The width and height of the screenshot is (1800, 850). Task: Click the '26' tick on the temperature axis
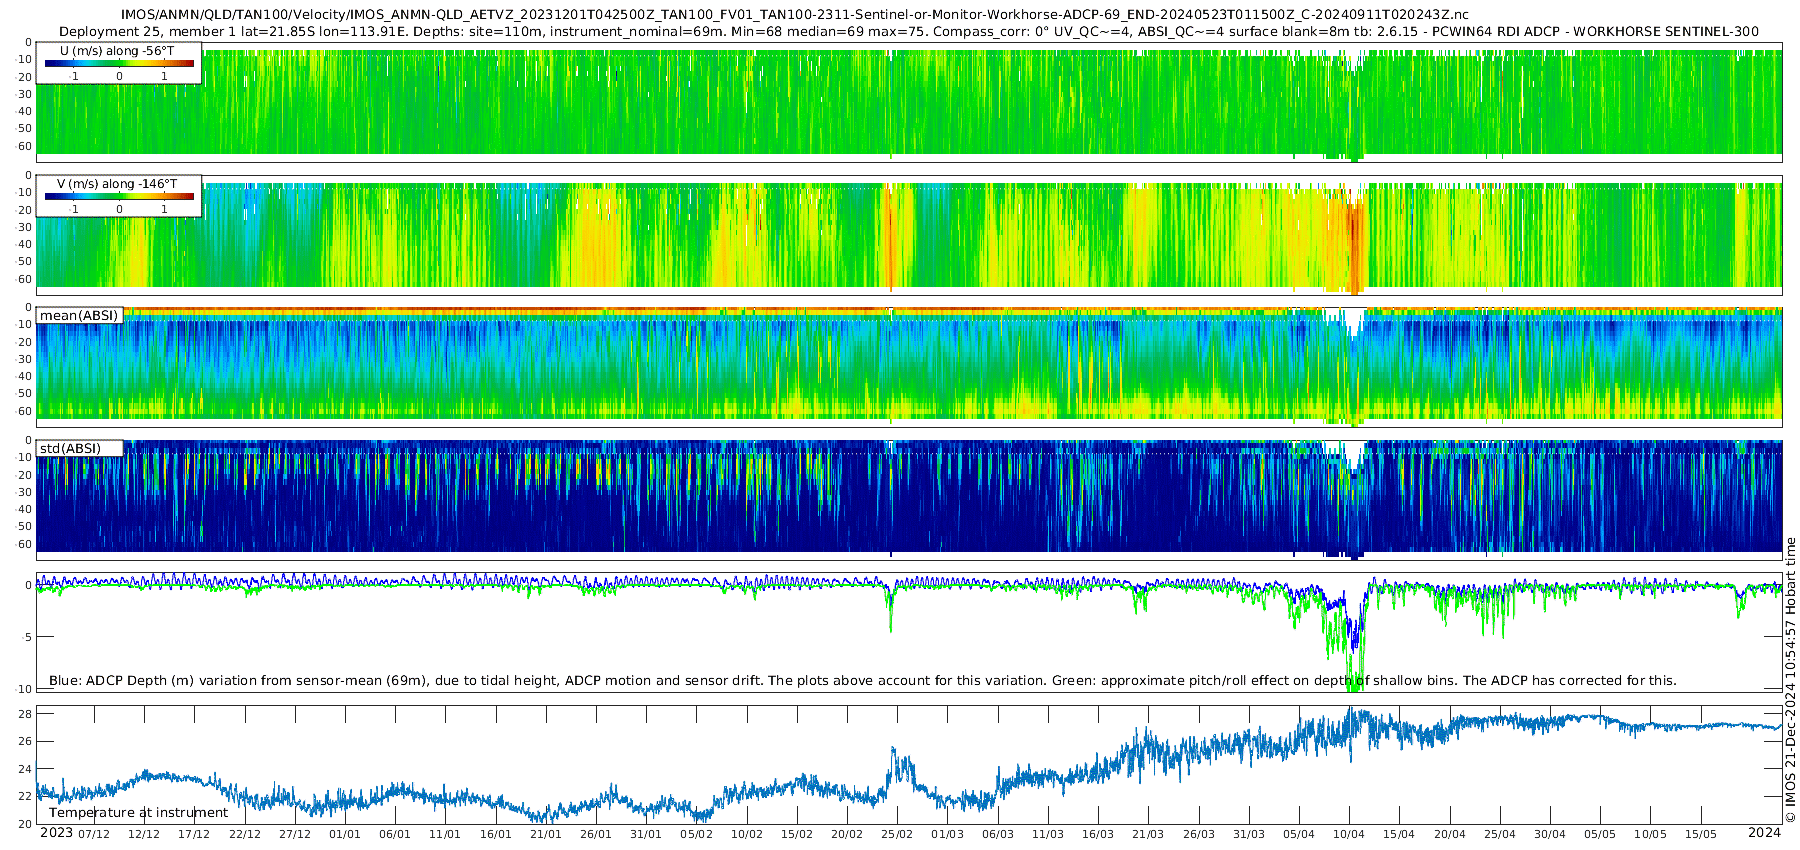point(25,742)
